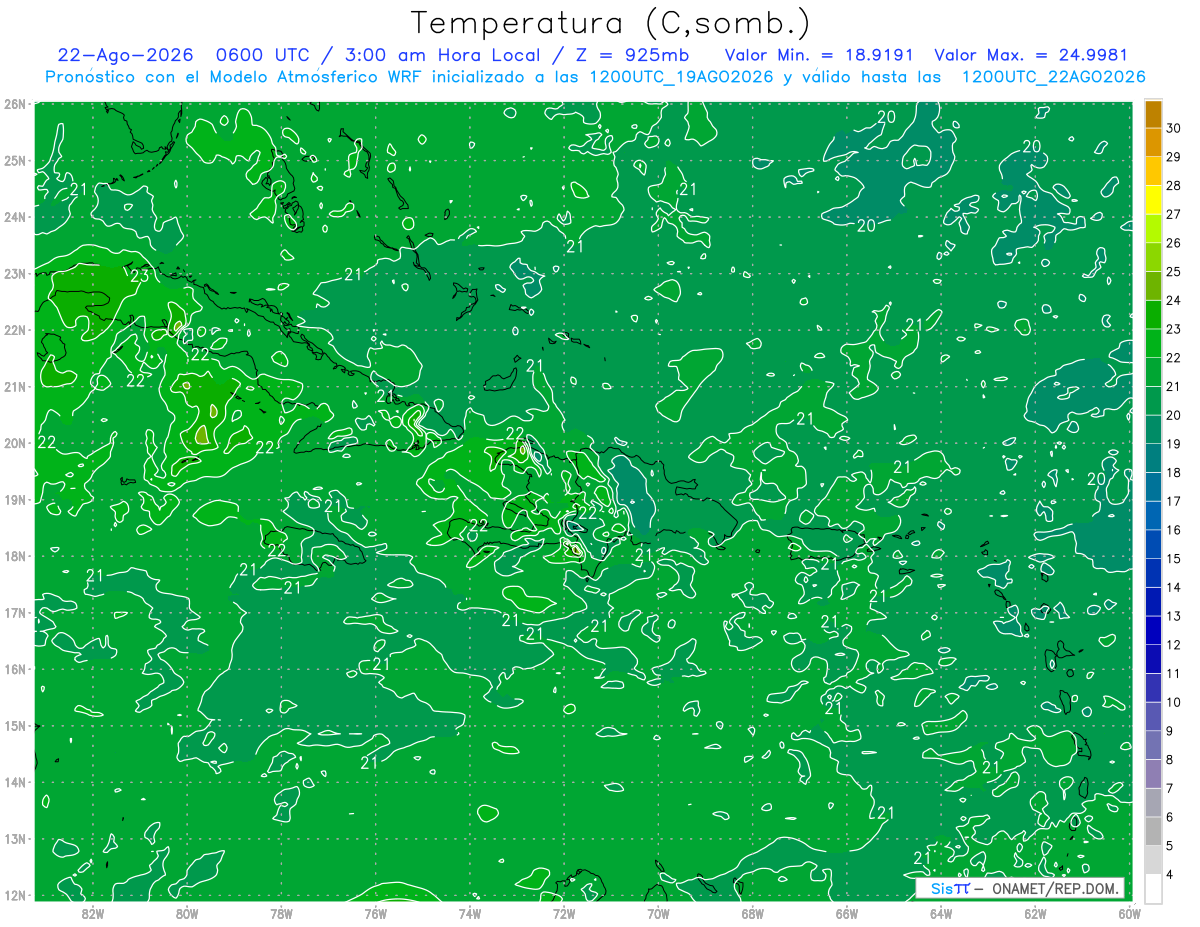Click the '20N' latitude axis label
The height and width of the screenshot is (927, 1200).
[14, 443]
